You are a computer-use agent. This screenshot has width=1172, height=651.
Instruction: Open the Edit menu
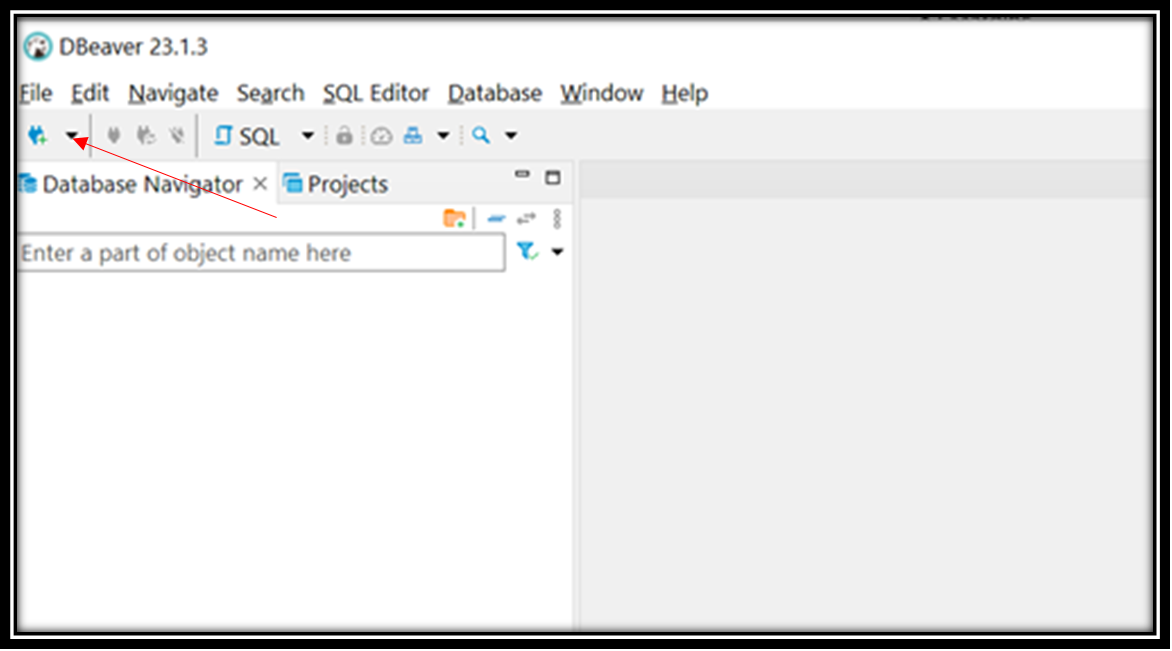(x=90, y=93)
